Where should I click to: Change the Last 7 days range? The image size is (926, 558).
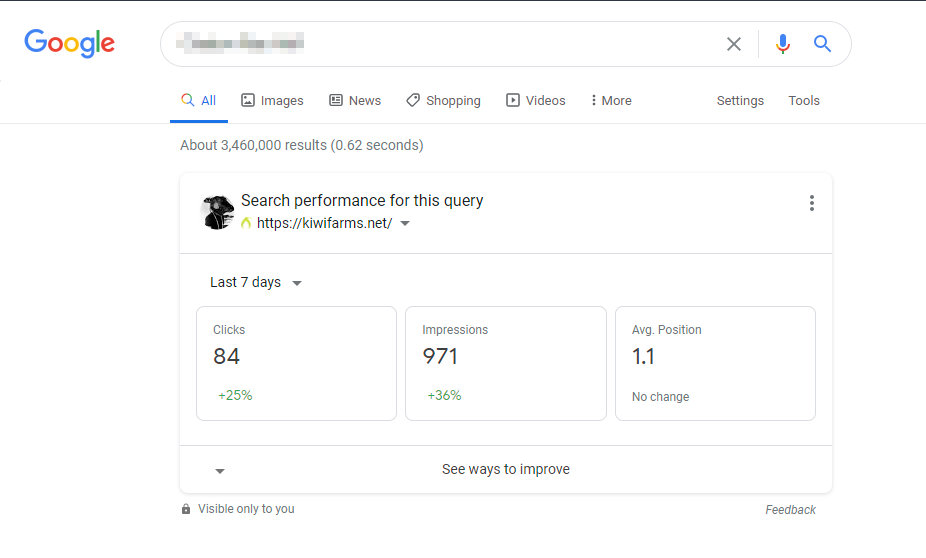[x=256, y=282]
